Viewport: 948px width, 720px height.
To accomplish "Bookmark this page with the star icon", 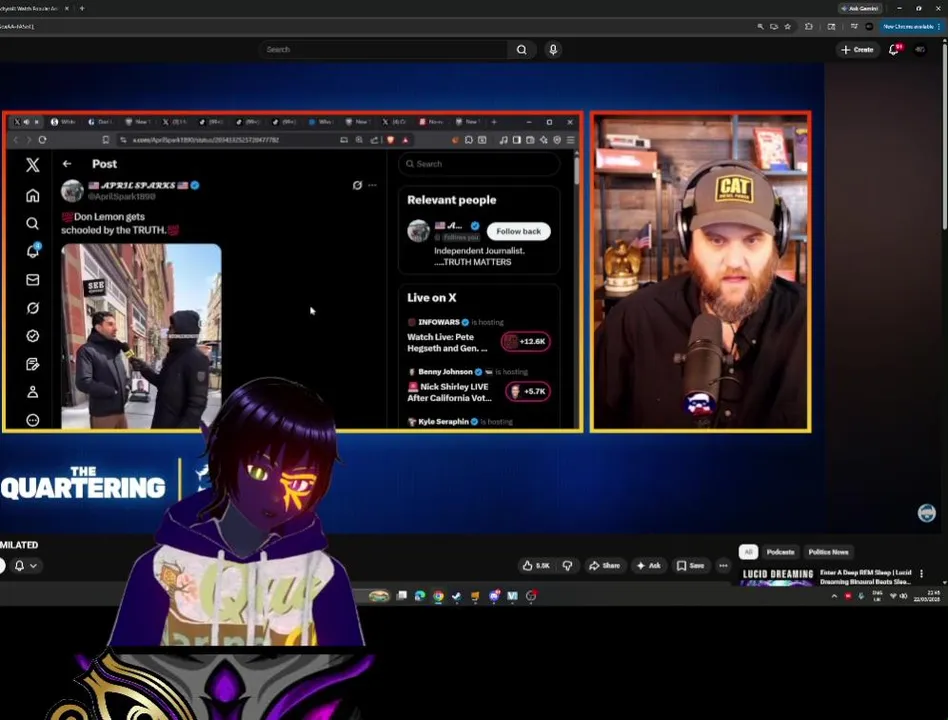I will point(787,27).
